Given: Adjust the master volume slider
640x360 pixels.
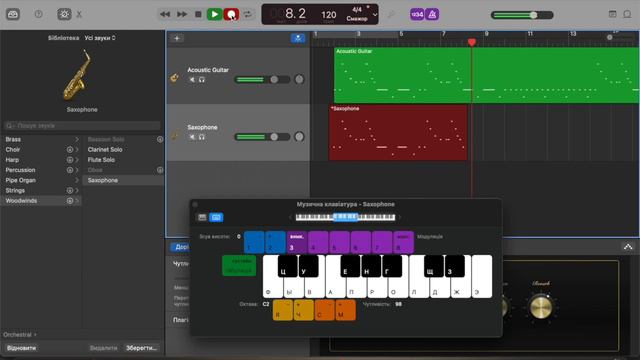Looking at the screenshot, I should [522, 15].
